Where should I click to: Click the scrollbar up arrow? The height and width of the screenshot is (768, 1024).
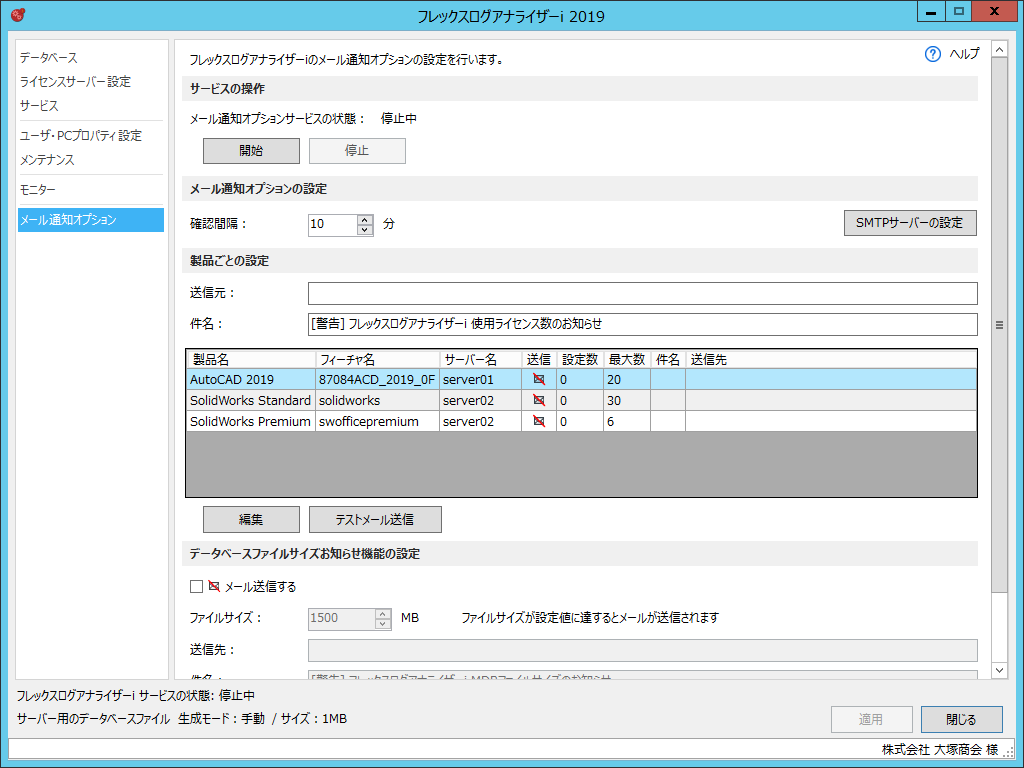point(999,49)
